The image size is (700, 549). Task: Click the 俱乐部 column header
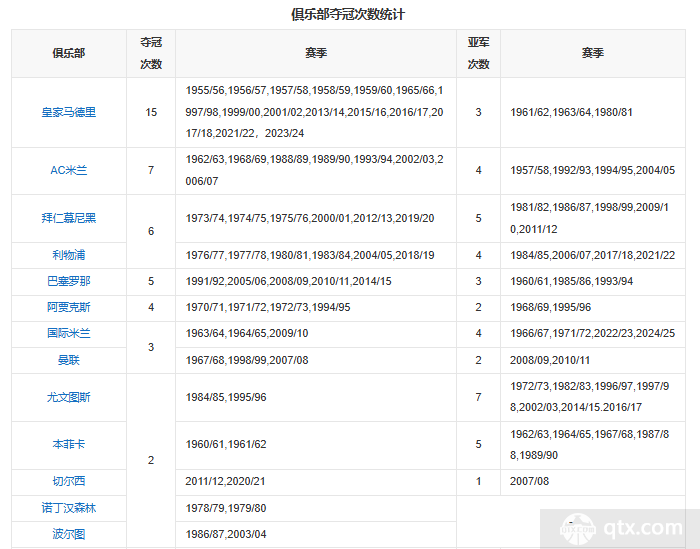pyautogui.click(x=69, y=53)
